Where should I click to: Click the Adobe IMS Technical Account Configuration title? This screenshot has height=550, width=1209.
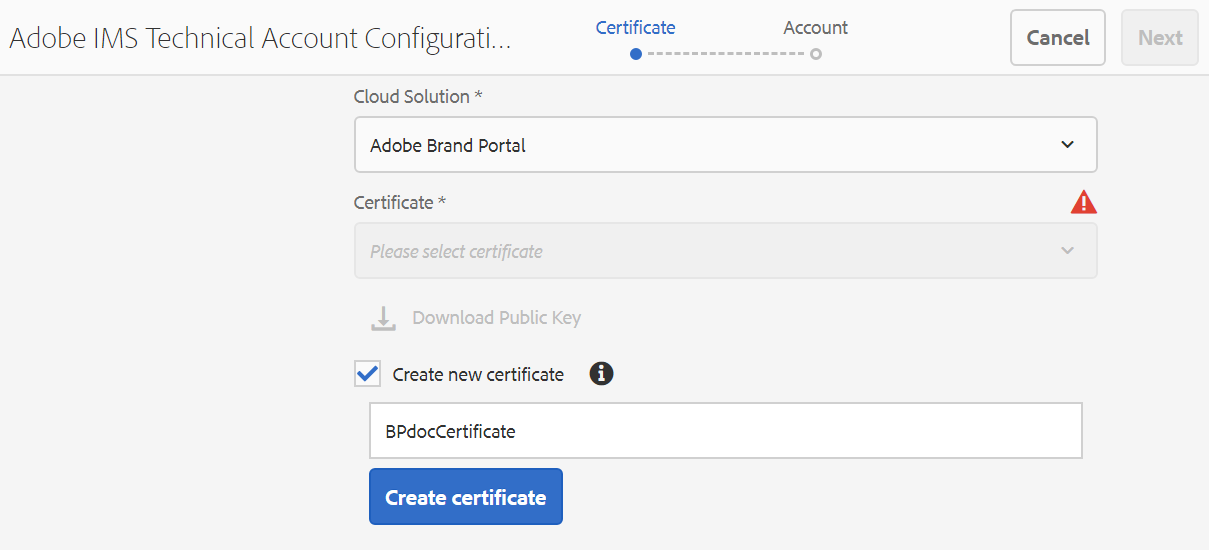(260, 38)
